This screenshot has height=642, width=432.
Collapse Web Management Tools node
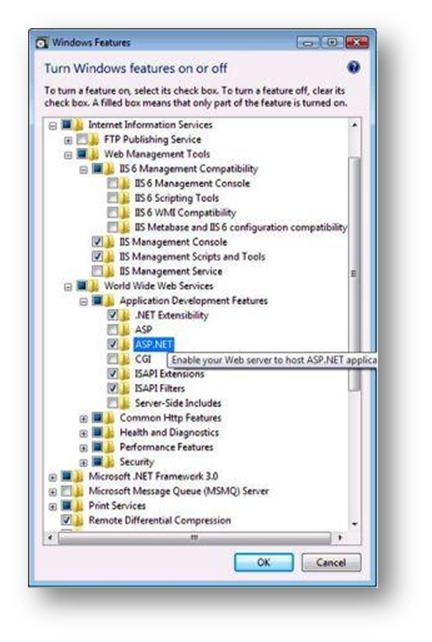pyautogui.click(x=68, y=155)
